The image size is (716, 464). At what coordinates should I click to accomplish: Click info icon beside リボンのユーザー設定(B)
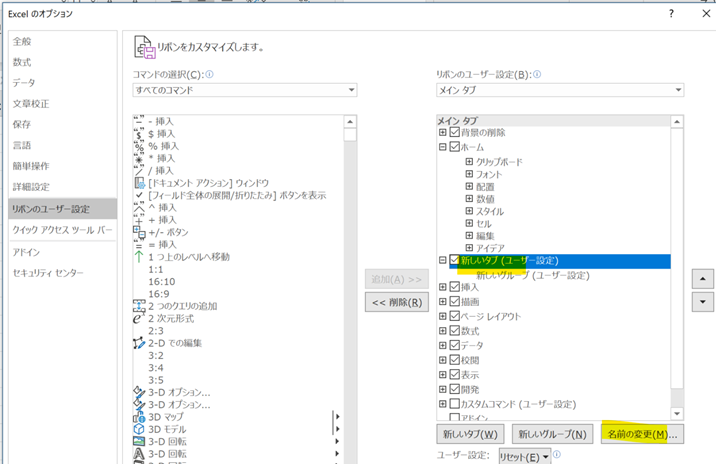537,74
